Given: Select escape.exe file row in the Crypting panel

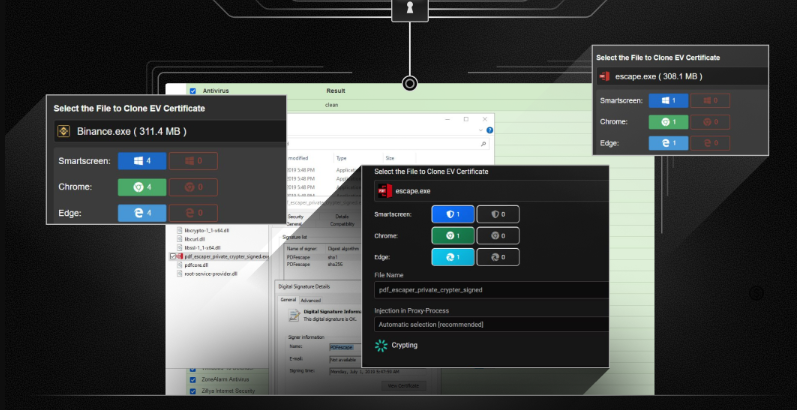Looking at the screenshot, I should [492, 191].
